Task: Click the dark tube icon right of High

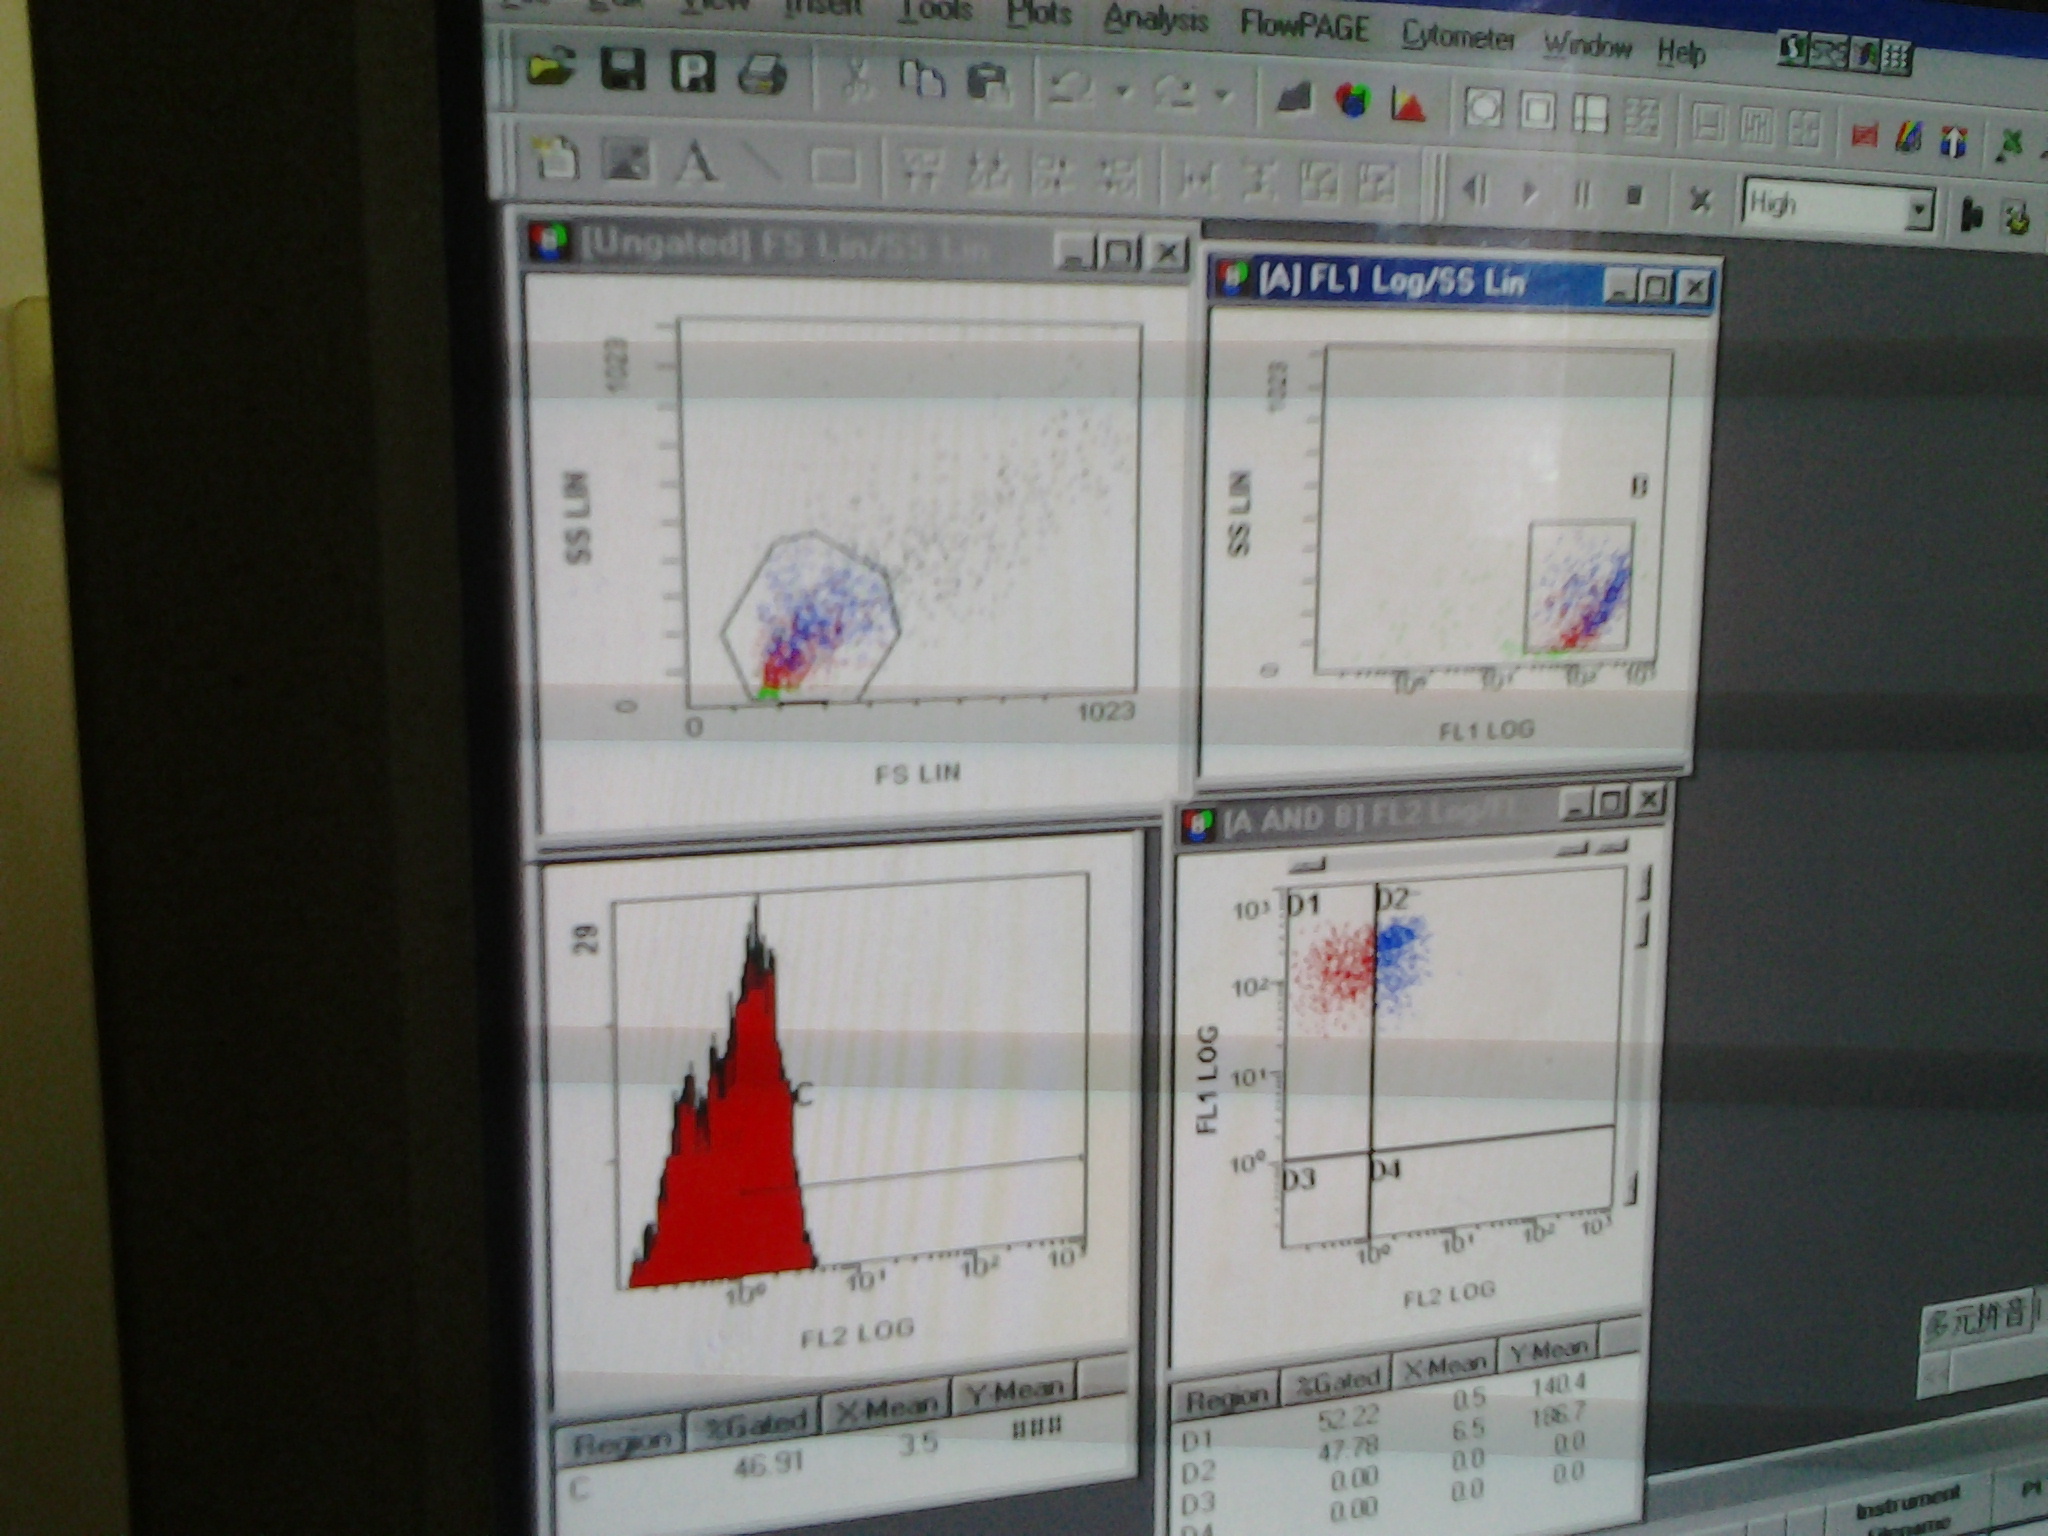Action: click(x=1971, y=215)
